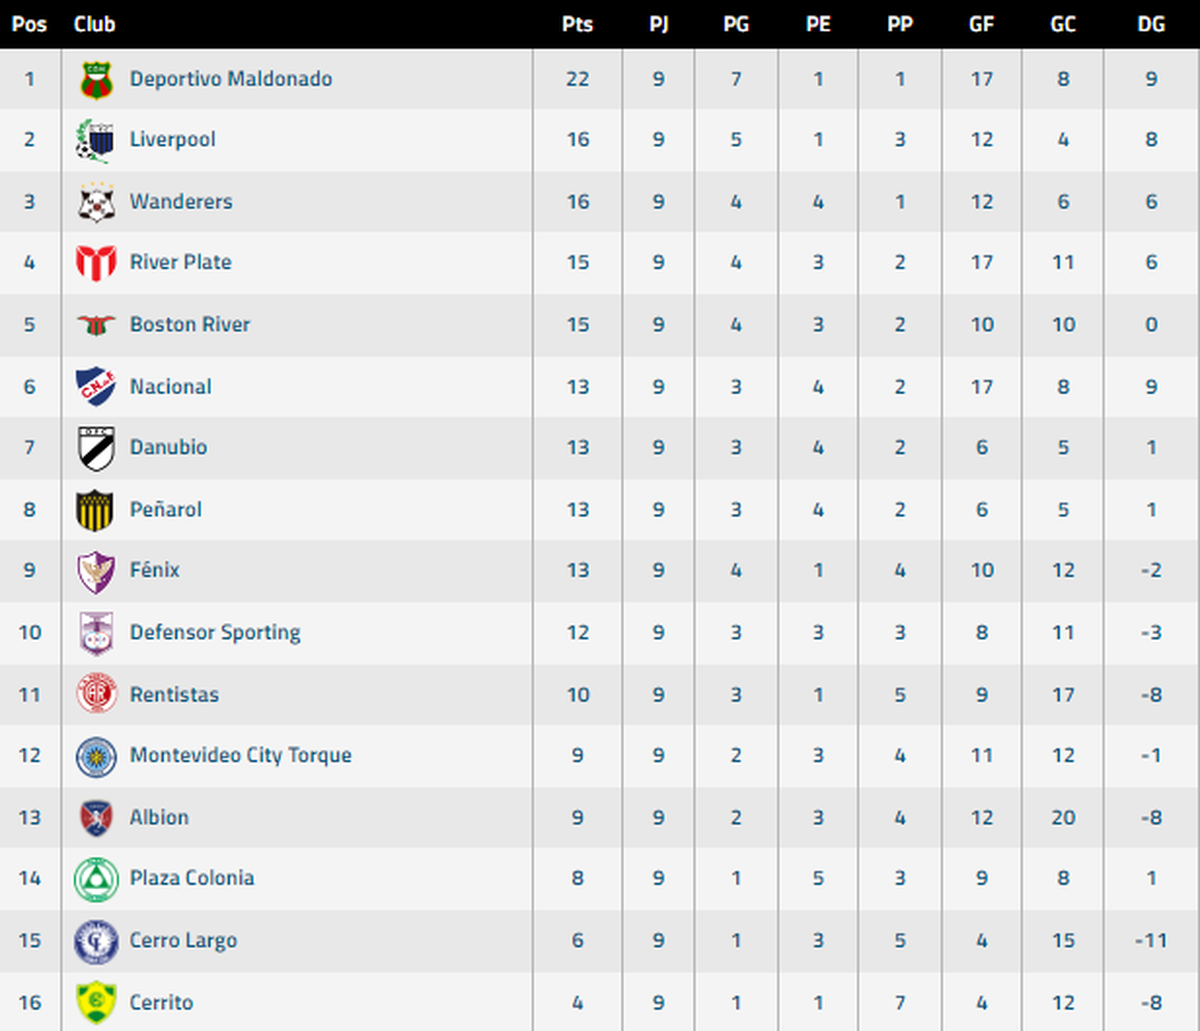Click the Plaza Colonia green circle crest

coord(97,879)
